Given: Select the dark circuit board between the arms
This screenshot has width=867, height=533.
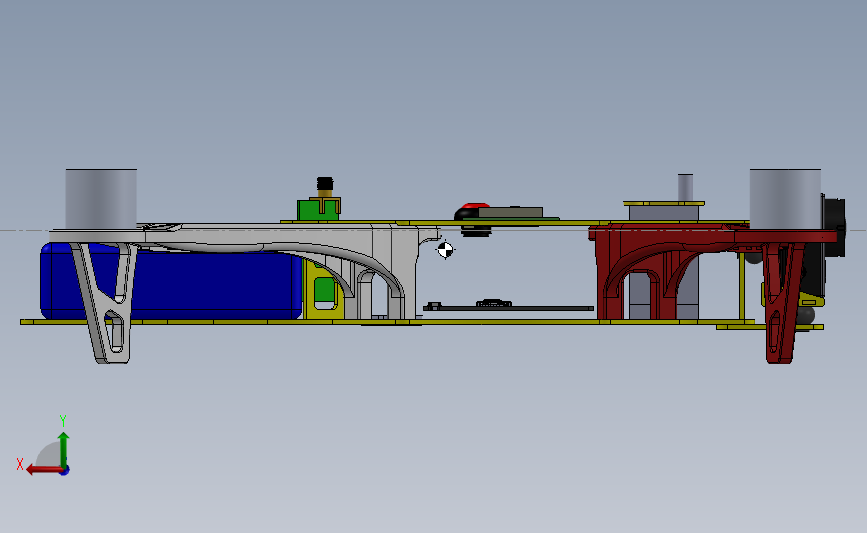Looking at the screenshot, I should click(508, 307).
